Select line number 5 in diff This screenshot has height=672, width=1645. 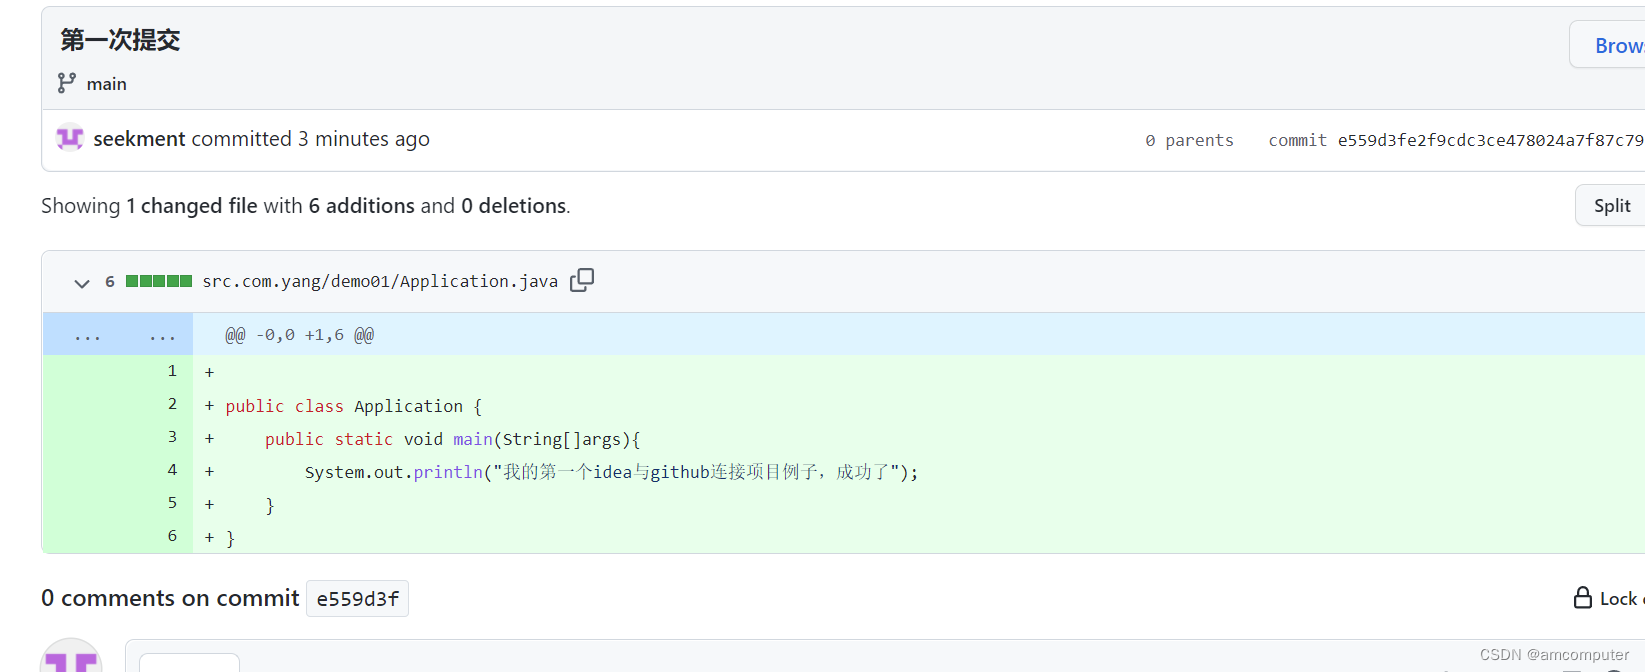pos(172,503)
